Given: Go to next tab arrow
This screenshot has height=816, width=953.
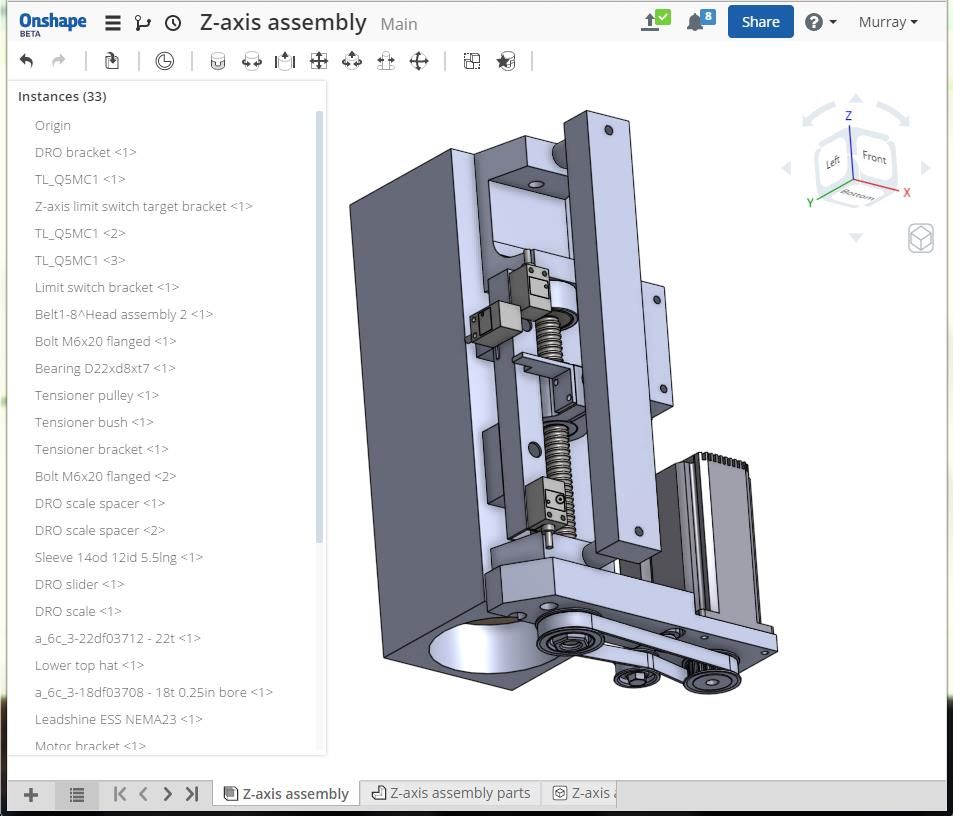Looking at the screenshot, I should click(x=168, y=794).
